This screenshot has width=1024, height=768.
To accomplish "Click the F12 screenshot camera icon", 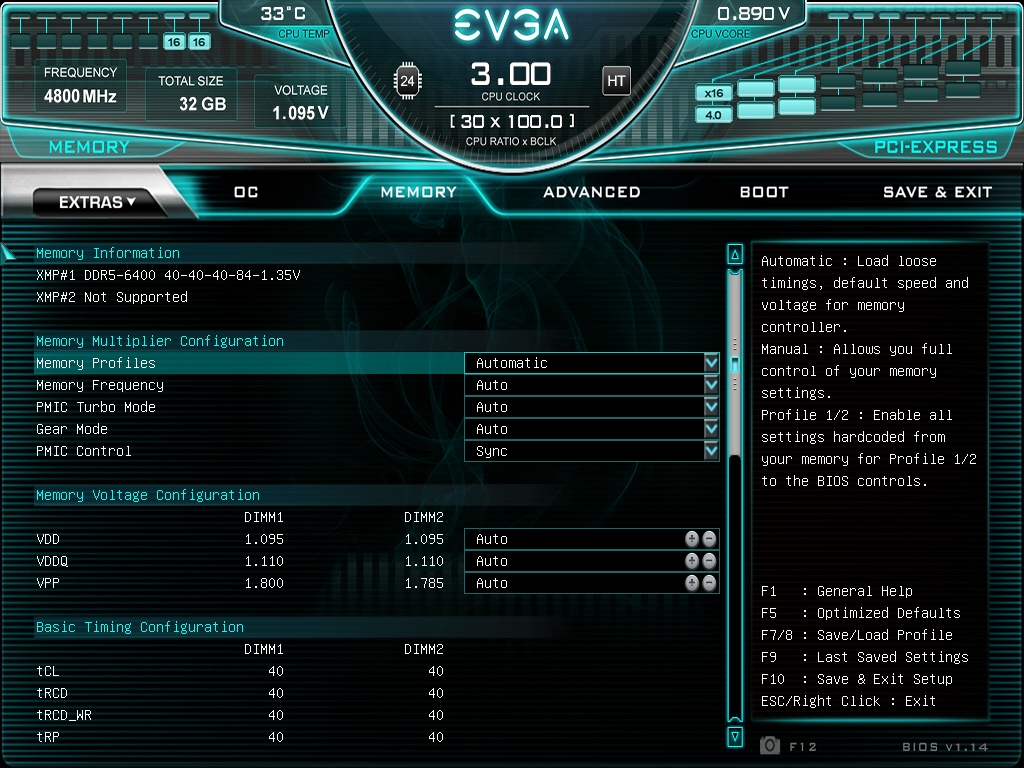I will 770,745.
